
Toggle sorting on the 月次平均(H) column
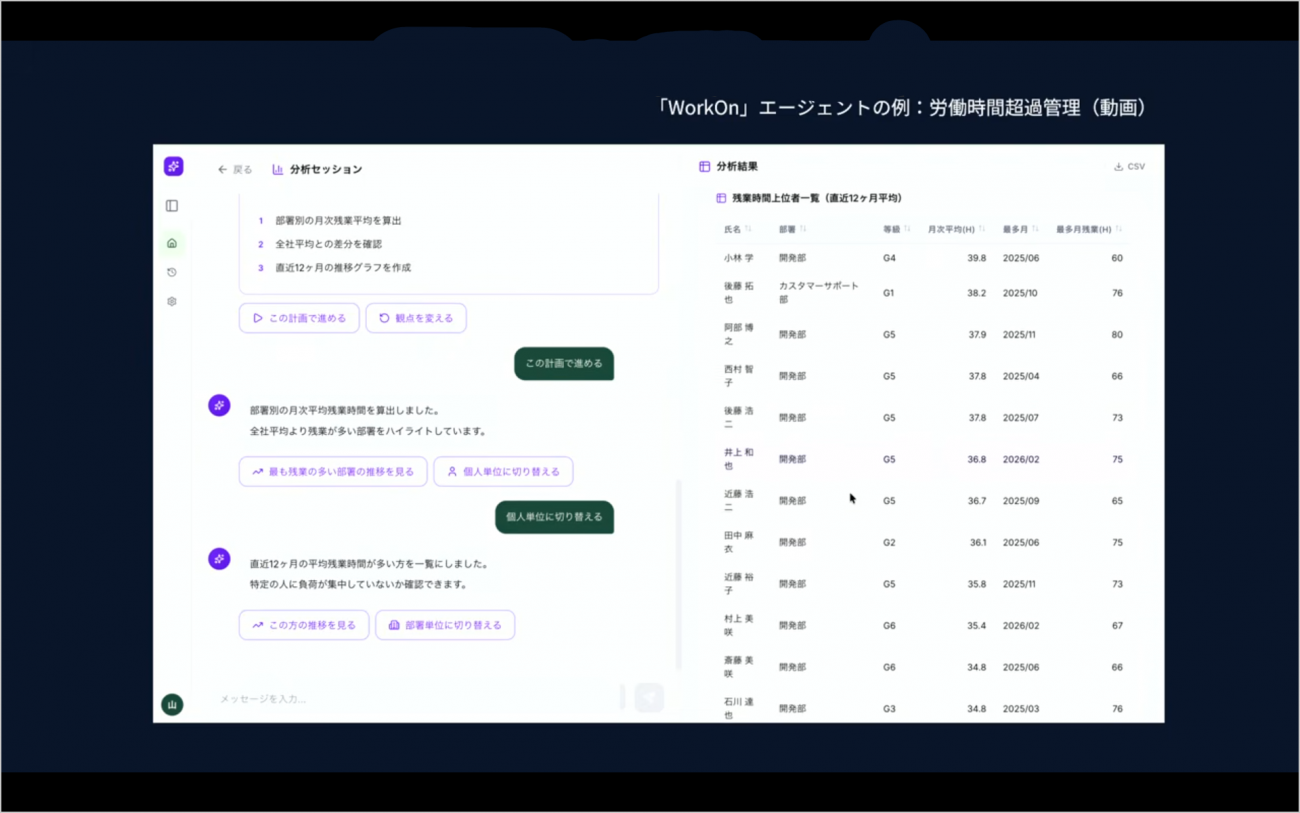coord(981,228)
